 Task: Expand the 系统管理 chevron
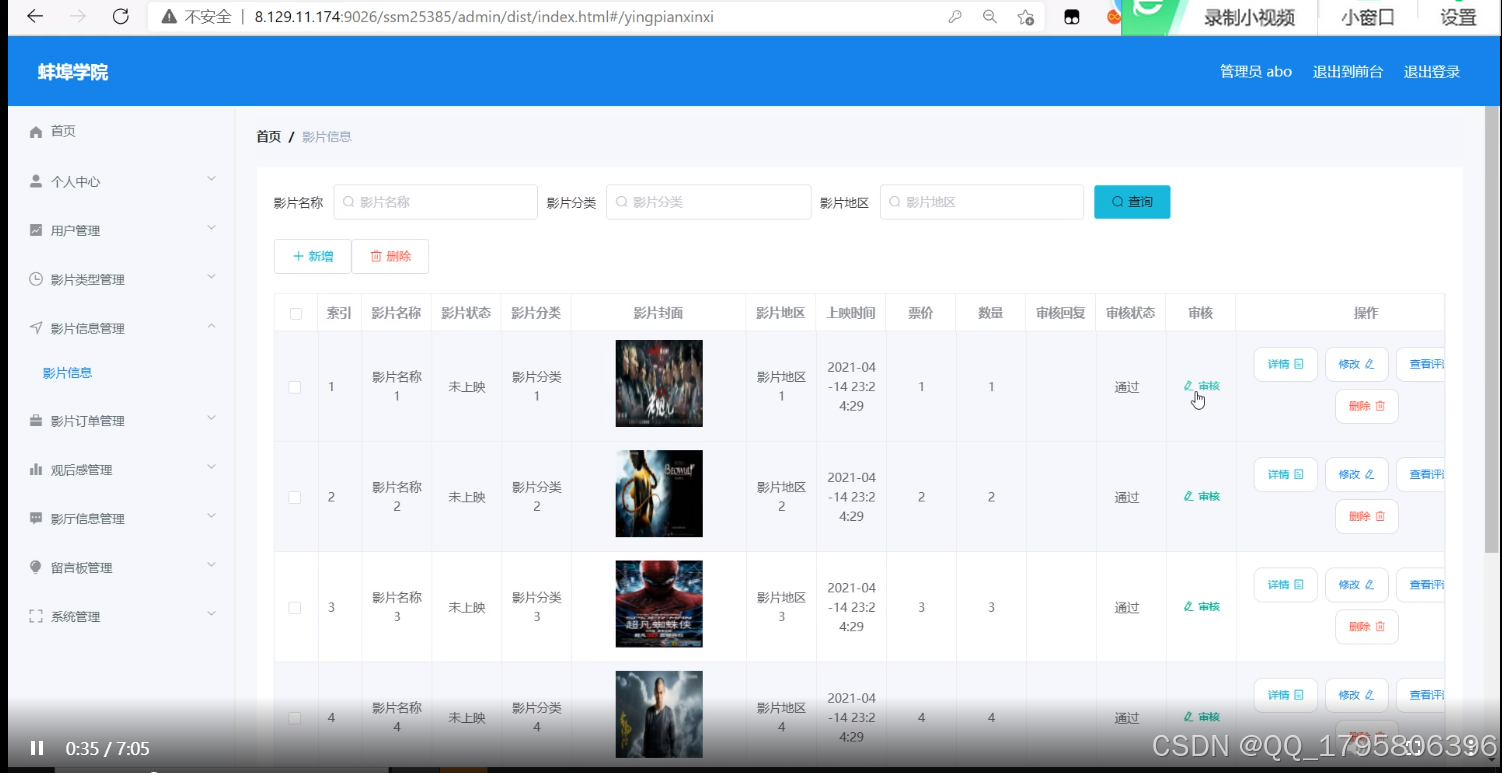(x=211, y=614)
